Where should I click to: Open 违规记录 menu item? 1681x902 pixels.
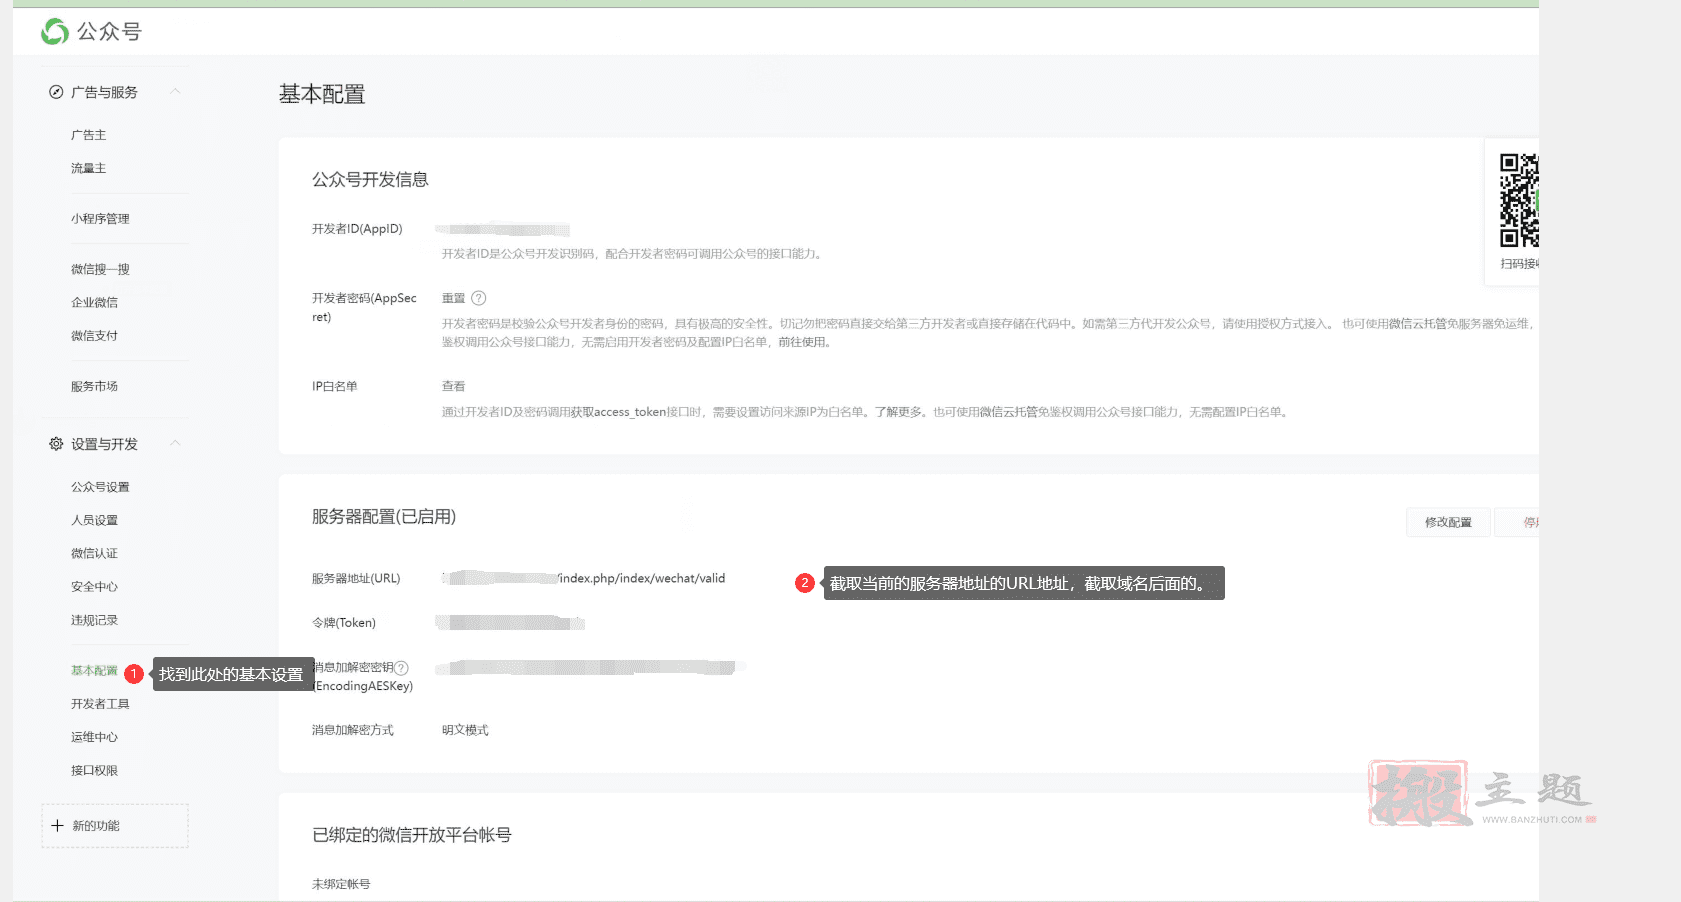94,620
